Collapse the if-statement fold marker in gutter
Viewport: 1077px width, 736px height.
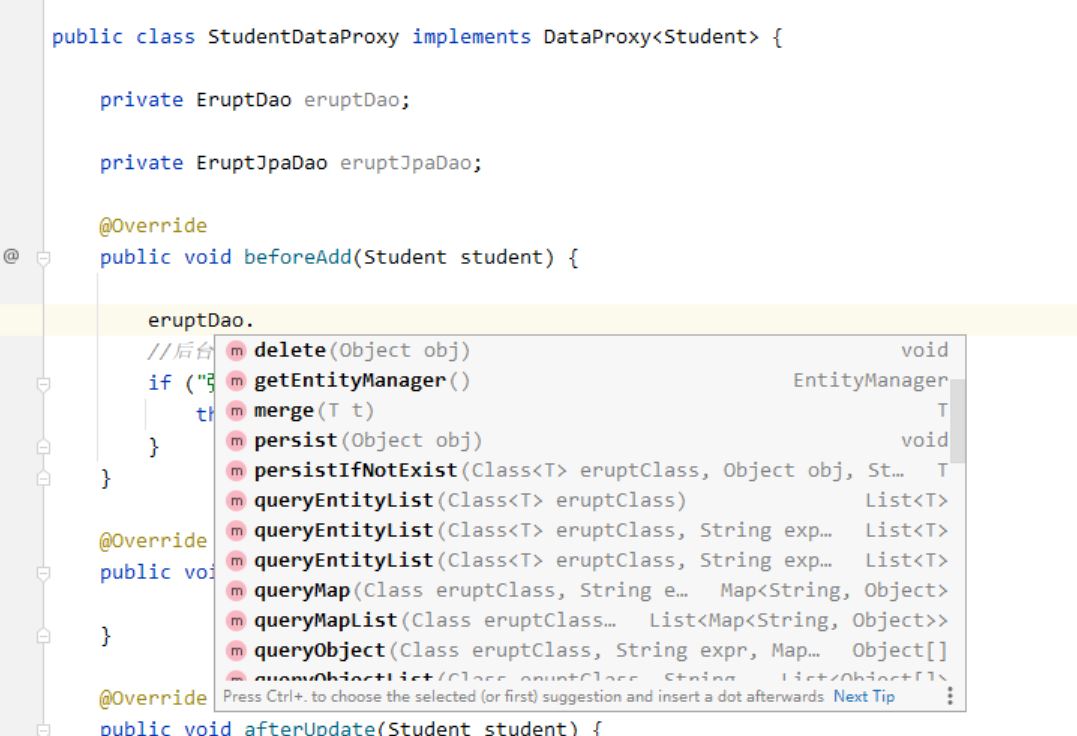(43, 383)
